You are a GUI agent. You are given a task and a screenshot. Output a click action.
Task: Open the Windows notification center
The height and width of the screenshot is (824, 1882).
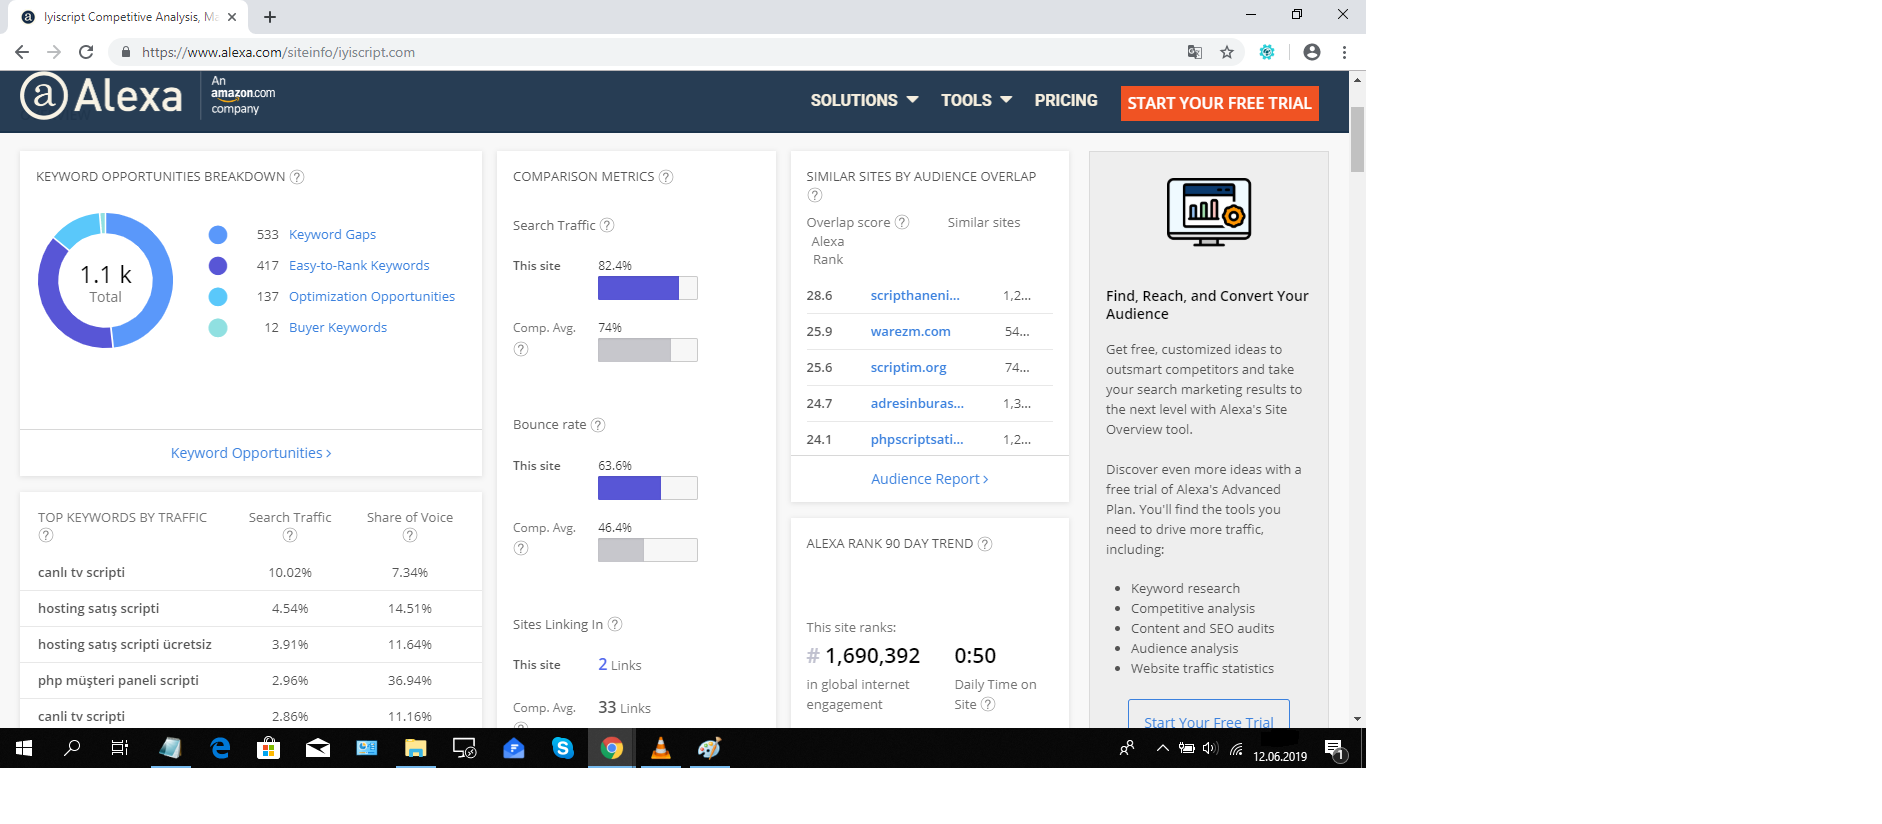1334,748
